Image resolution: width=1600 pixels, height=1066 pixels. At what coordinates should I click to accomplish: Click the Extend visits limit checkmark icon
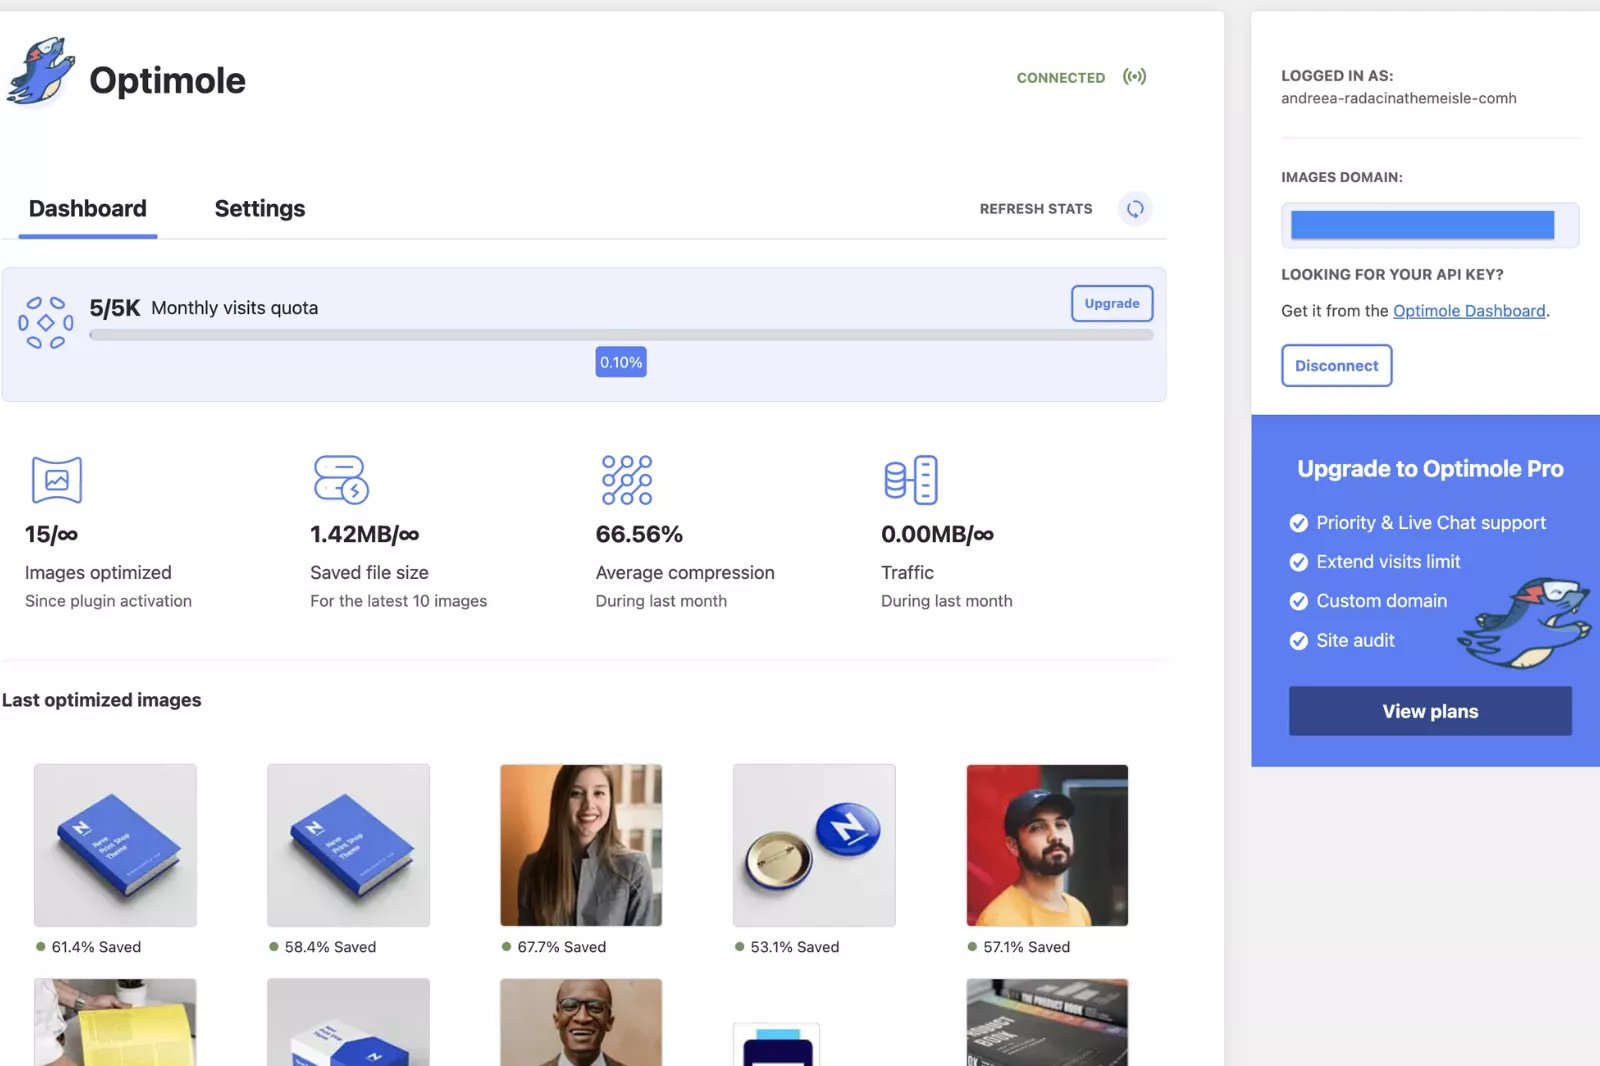point(1299,562)
